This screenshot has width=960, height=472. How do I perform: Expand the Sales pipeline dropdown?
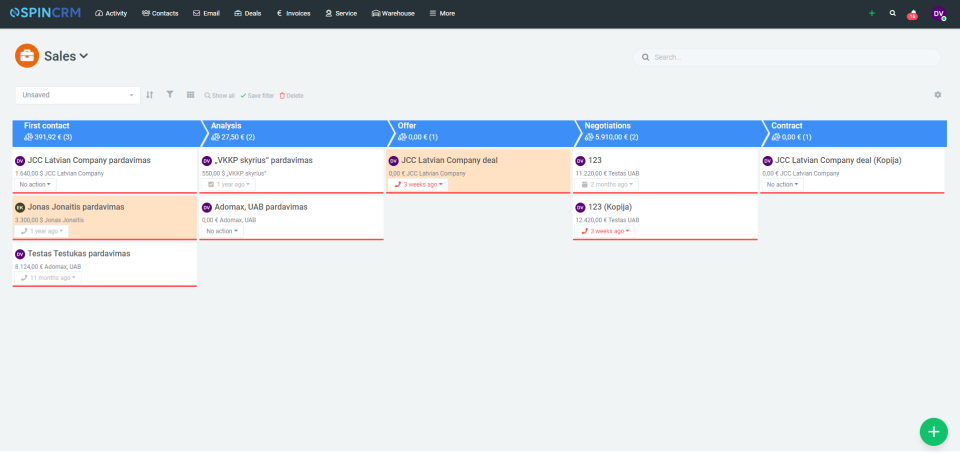pyautogui.click(x=66, y=56)
